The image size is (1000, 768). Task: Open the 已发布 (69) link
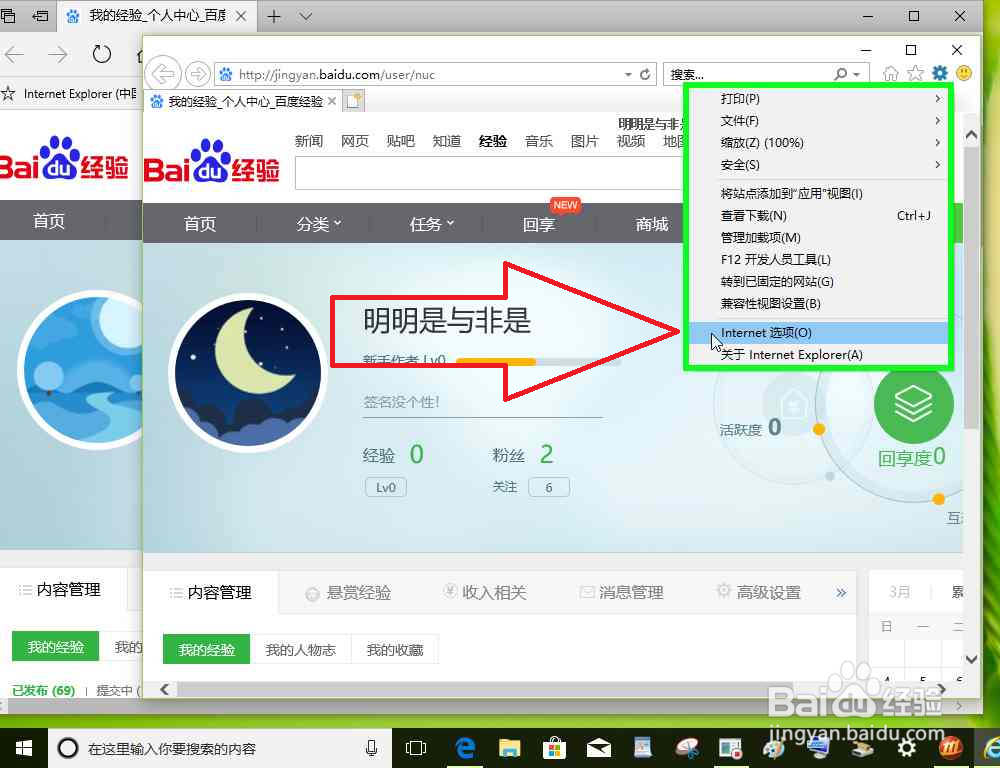(x=43, y=690)
